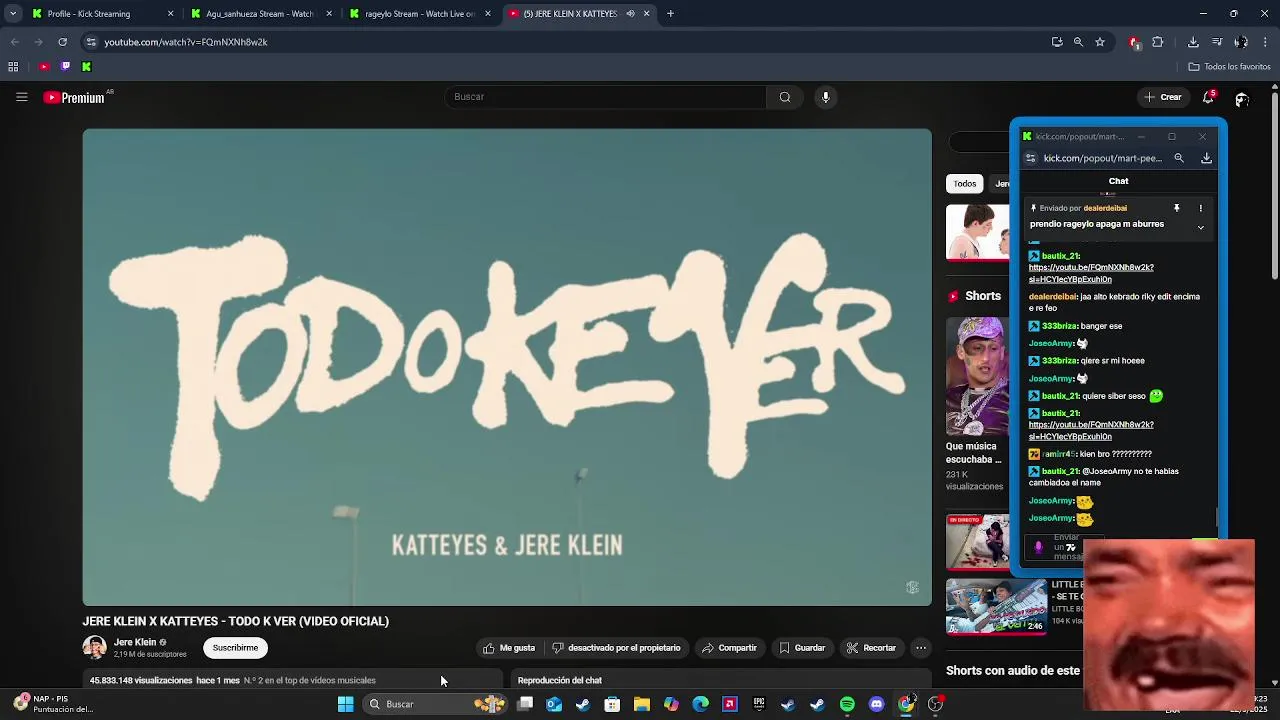
Task: Open the apps grid in bookmarks bar
Action: click(x=13, y=67)
